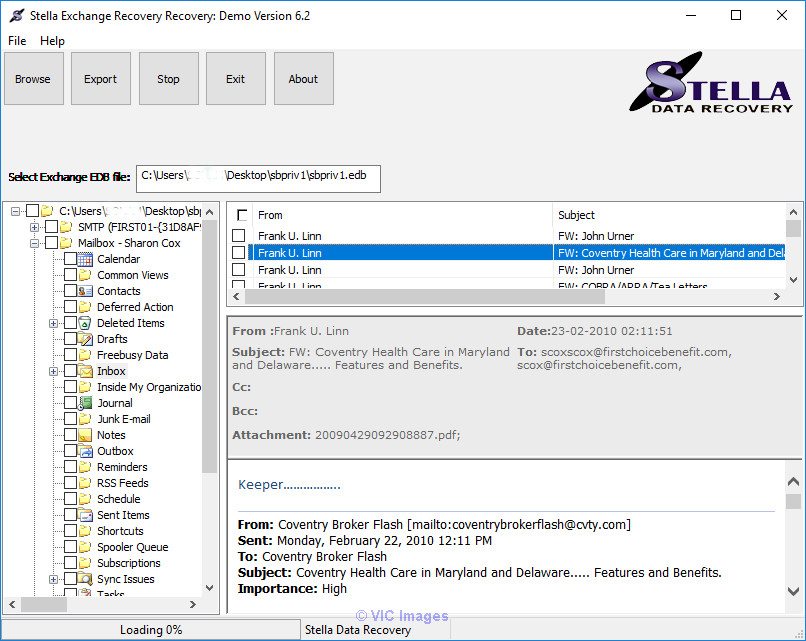The width and height of the screenshot is (806, 641).
Task: Check the first FW: John Urner email checkbox
Action: pyautogui.click(x=239, y=235)
